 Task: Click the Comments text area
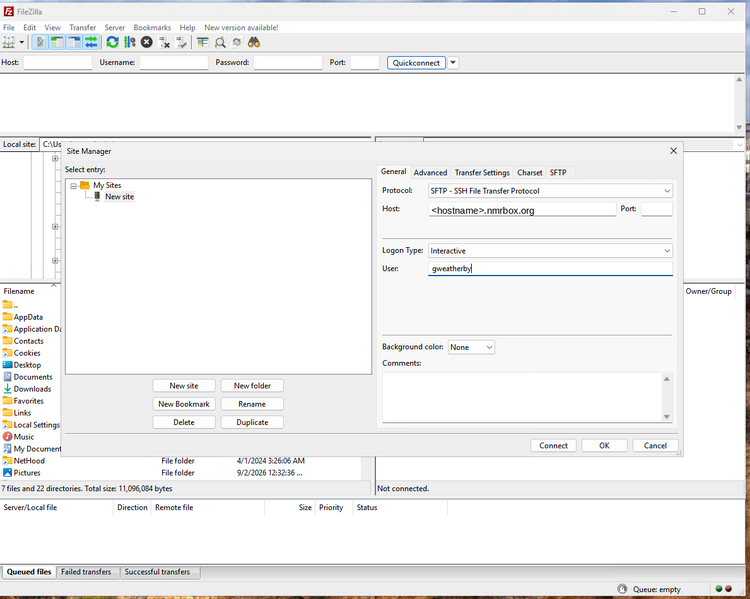click(523, 397)
